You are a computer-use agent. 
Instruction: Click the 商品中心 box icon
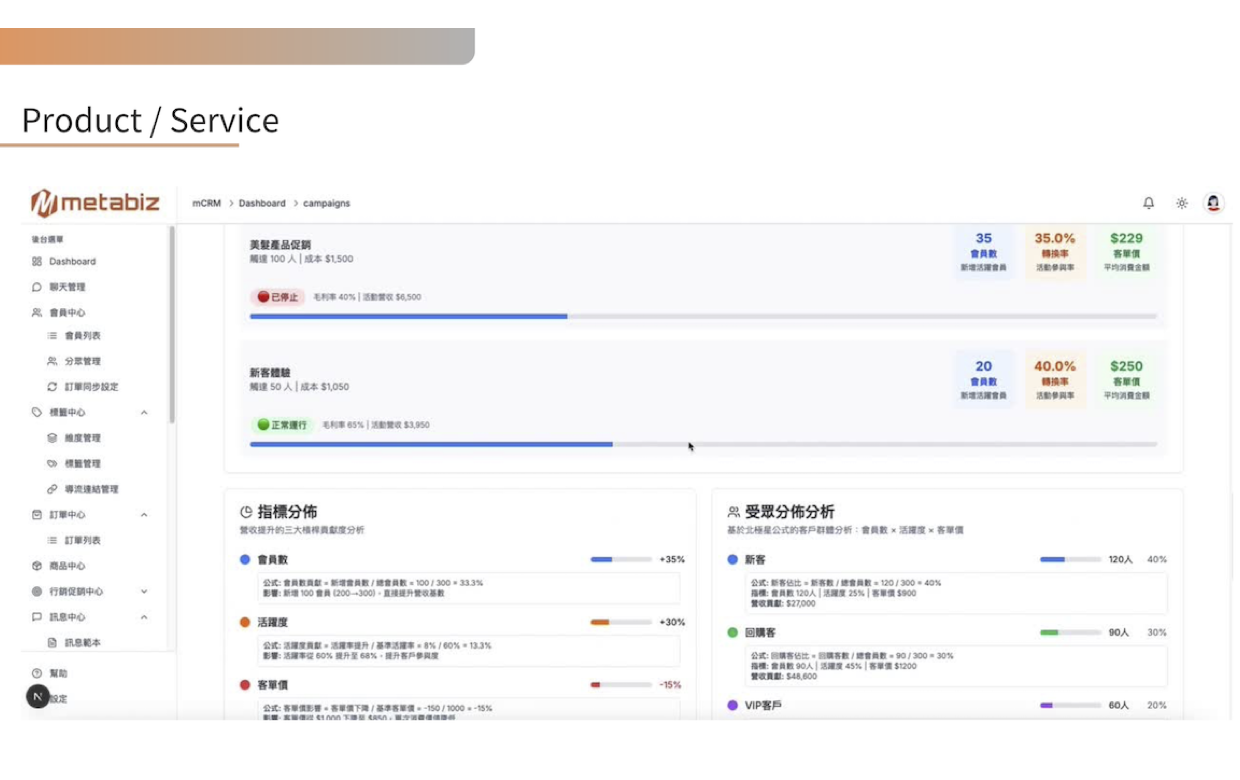tap(37, 566)
